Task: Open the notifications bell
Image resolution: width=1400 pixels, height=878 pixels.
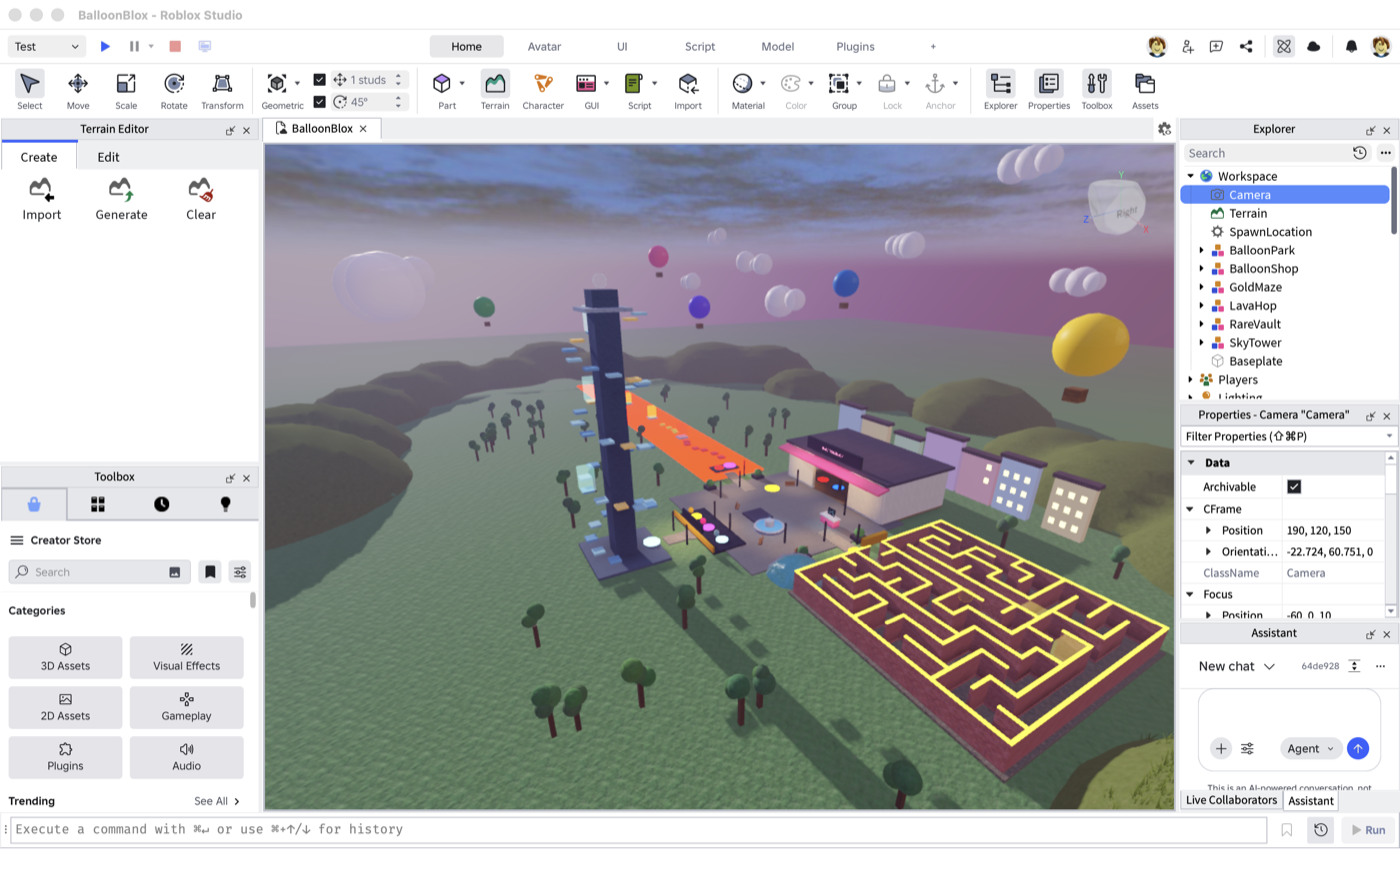Action: 1351,46
